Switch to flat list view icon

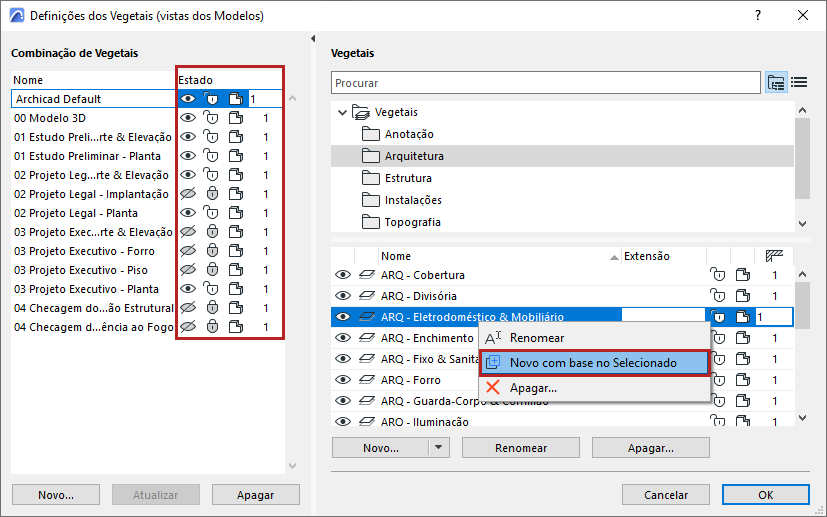[x=799, y=83]
